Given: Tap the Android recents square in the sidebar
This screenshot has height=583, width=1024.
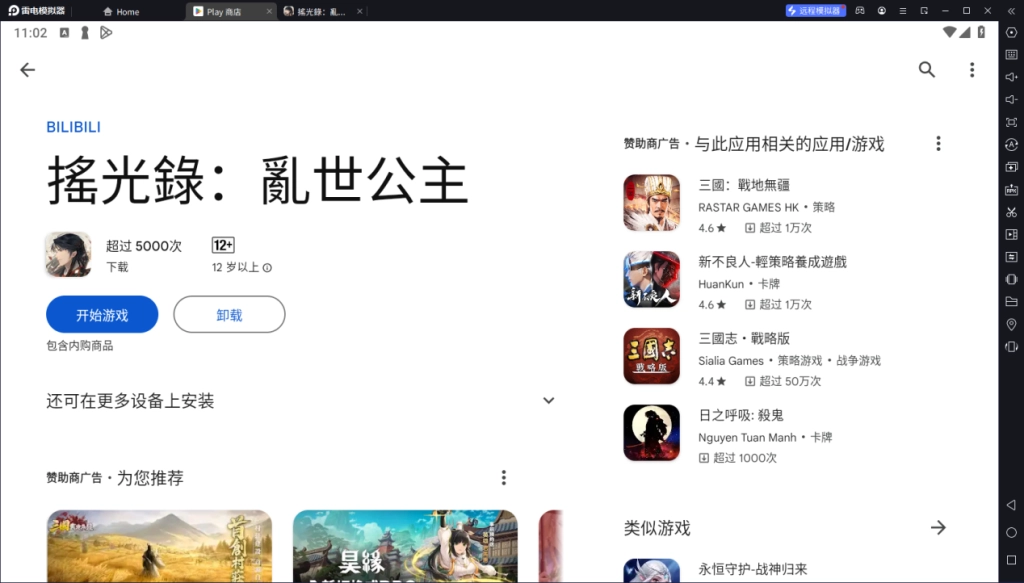Looking at the screenshot, I should click(x=1012, y=560).
